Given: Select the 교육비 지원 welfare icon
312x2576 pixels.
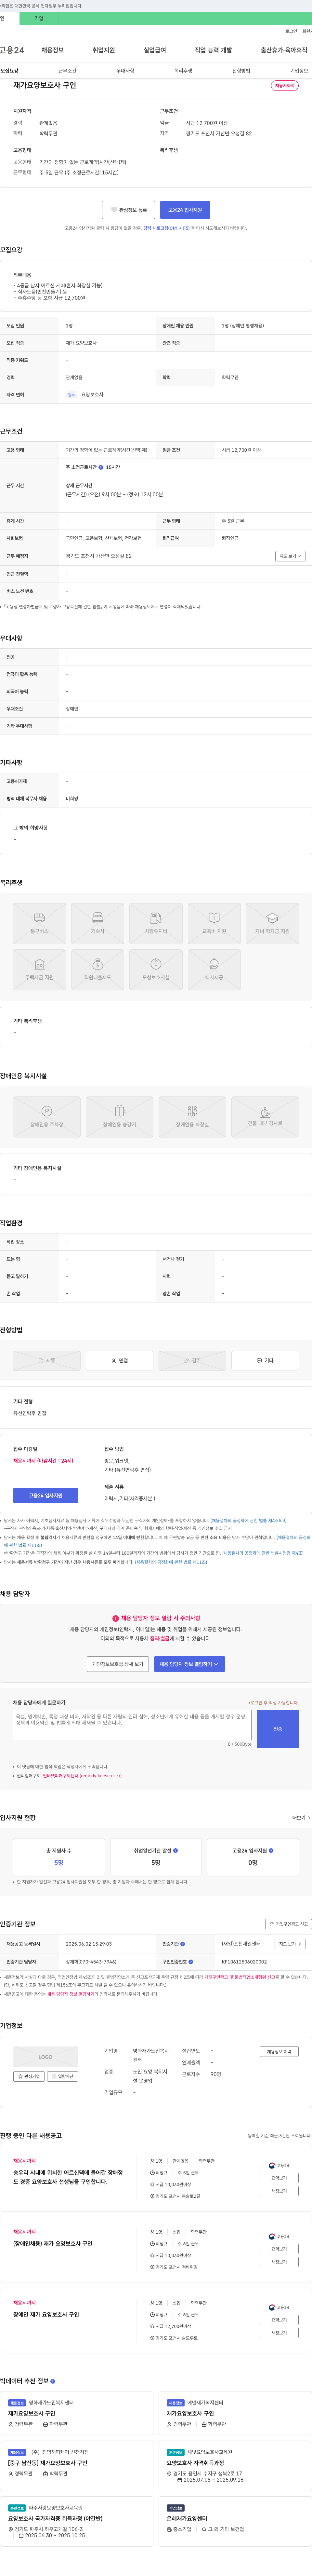Looking at the screenshot, I should 214,923.
